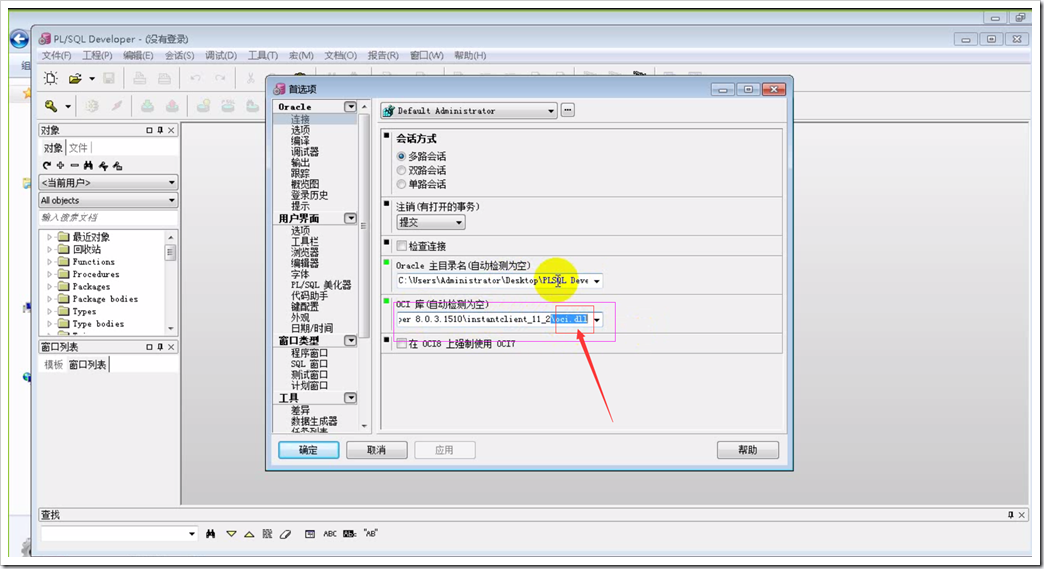Click binoculars find icon in object browser
The image size is (1044, 569).
coord(89,165)
